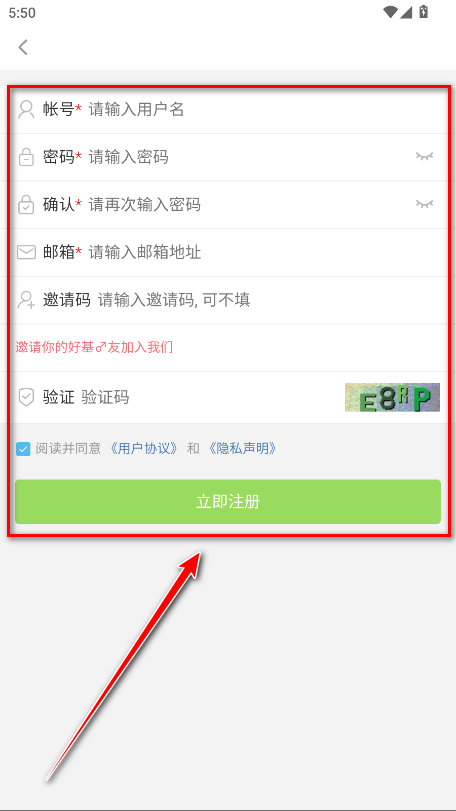Screen dimensions: 456x811
Task: Click the add-user icon beside 邀请码
Action: point(26,299)
